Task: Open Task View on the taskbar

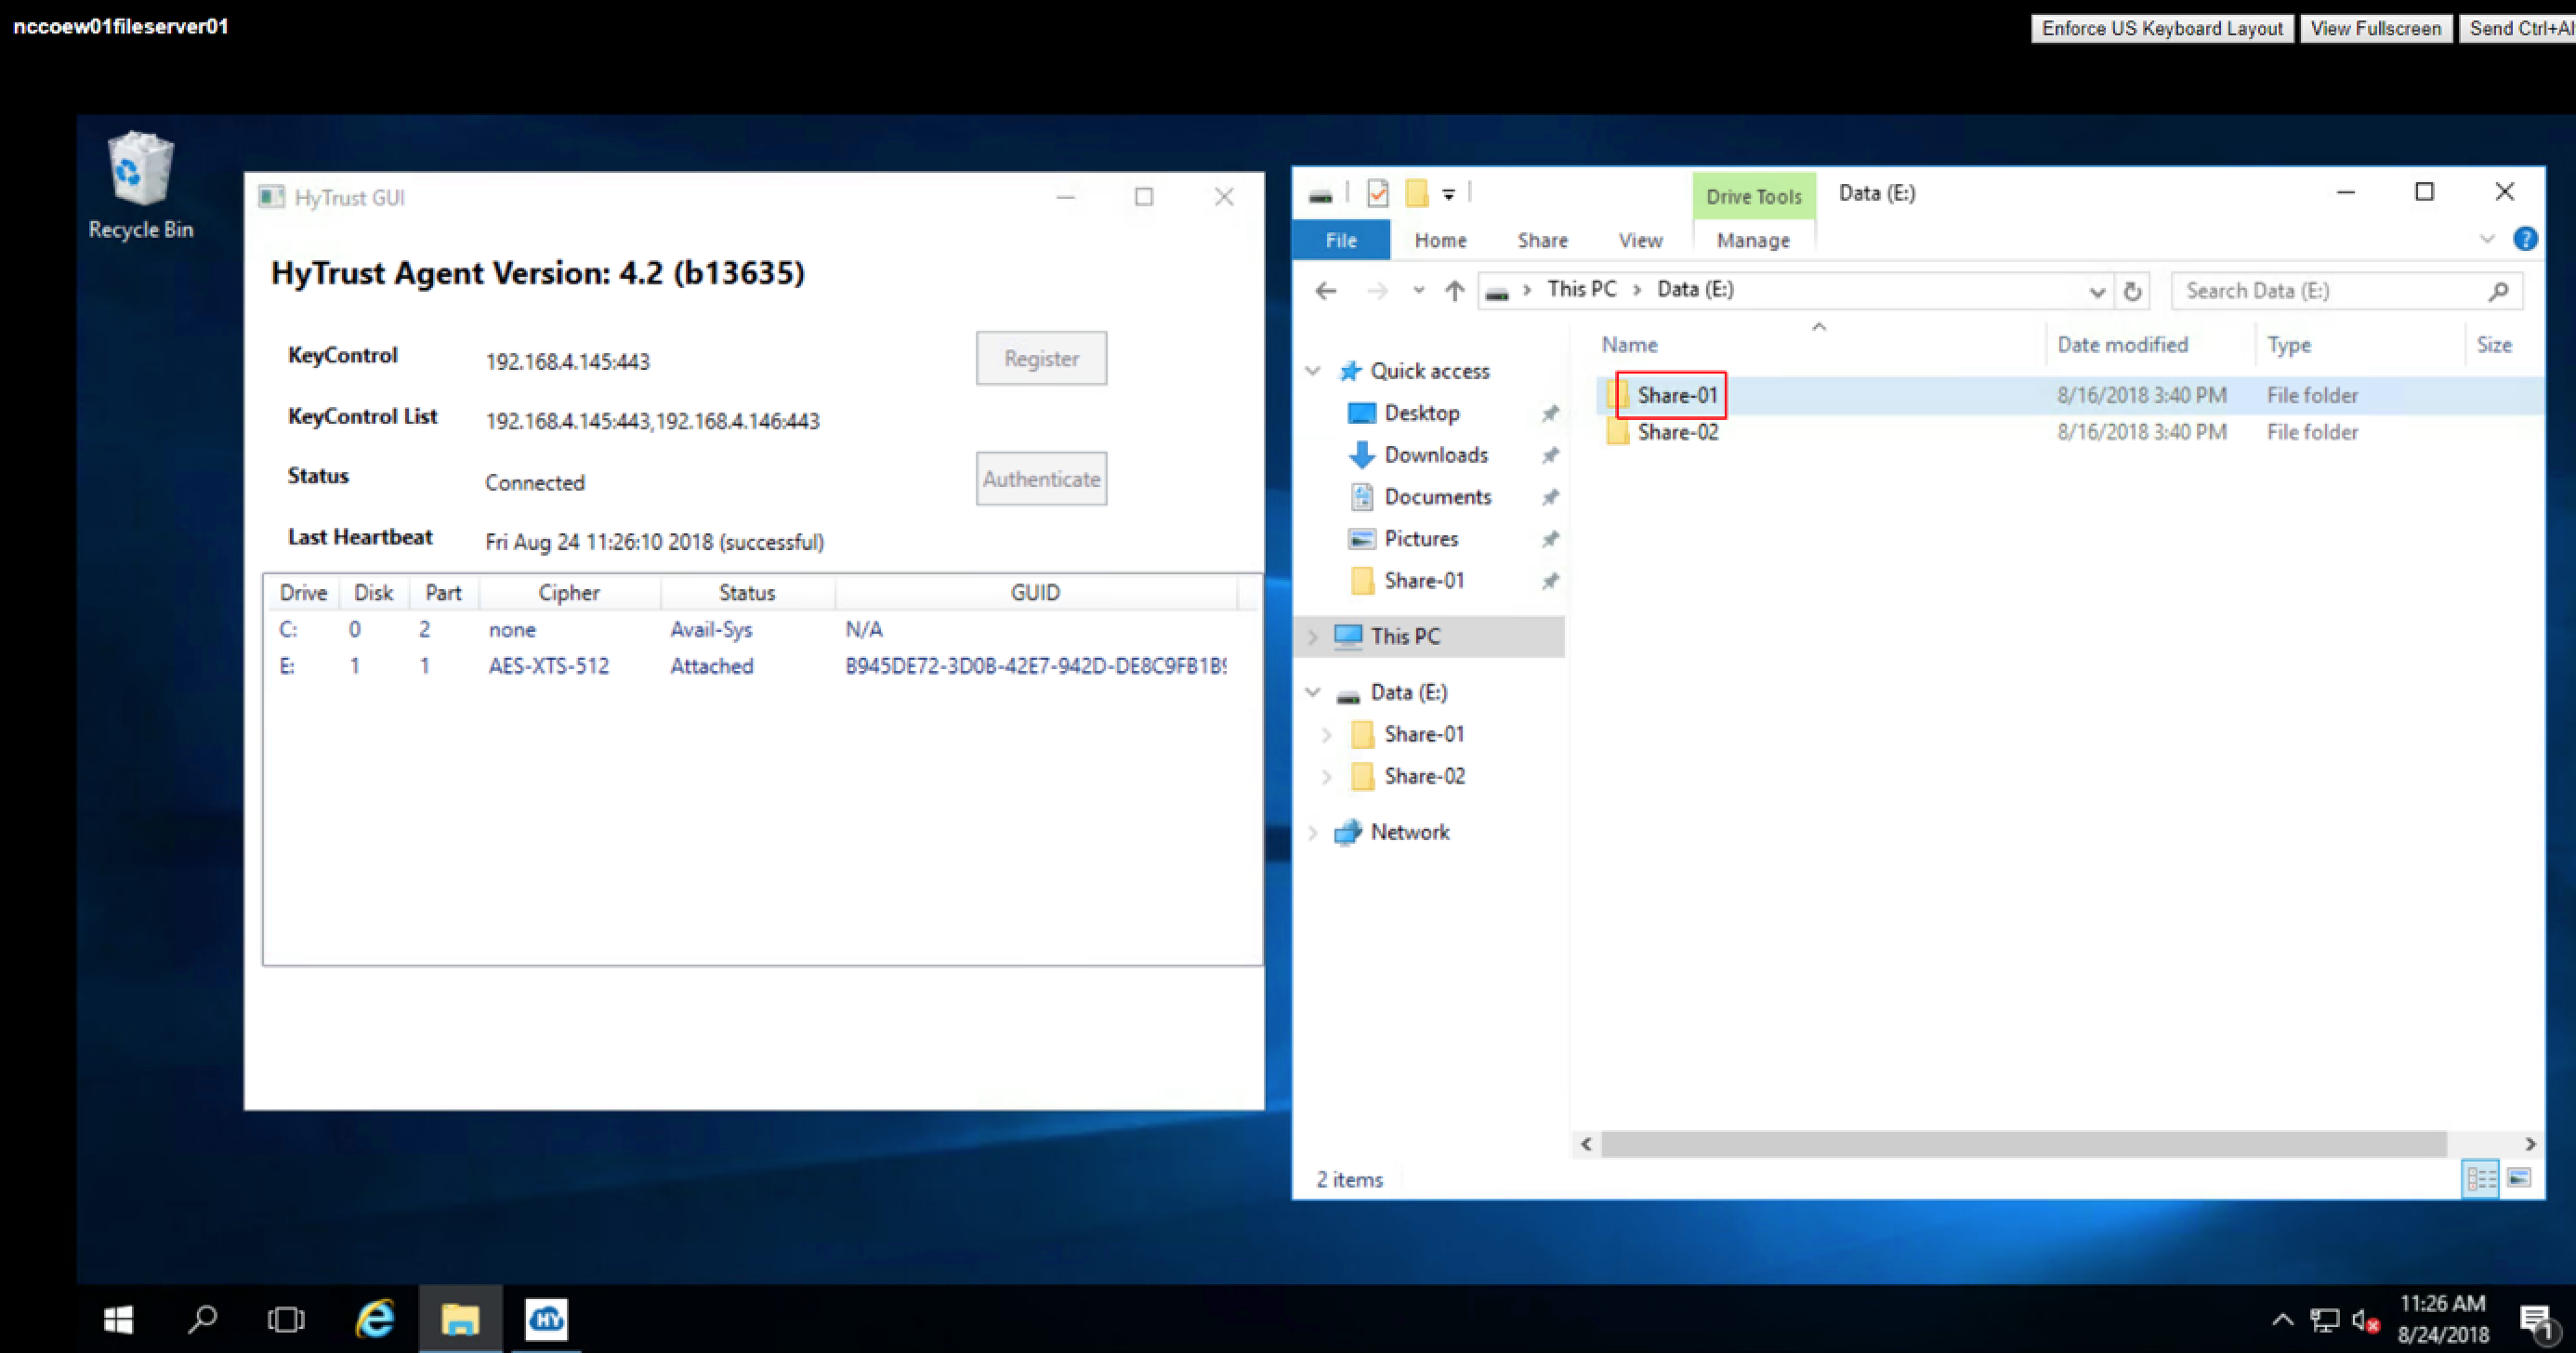Action: (x=286, y=1320)
